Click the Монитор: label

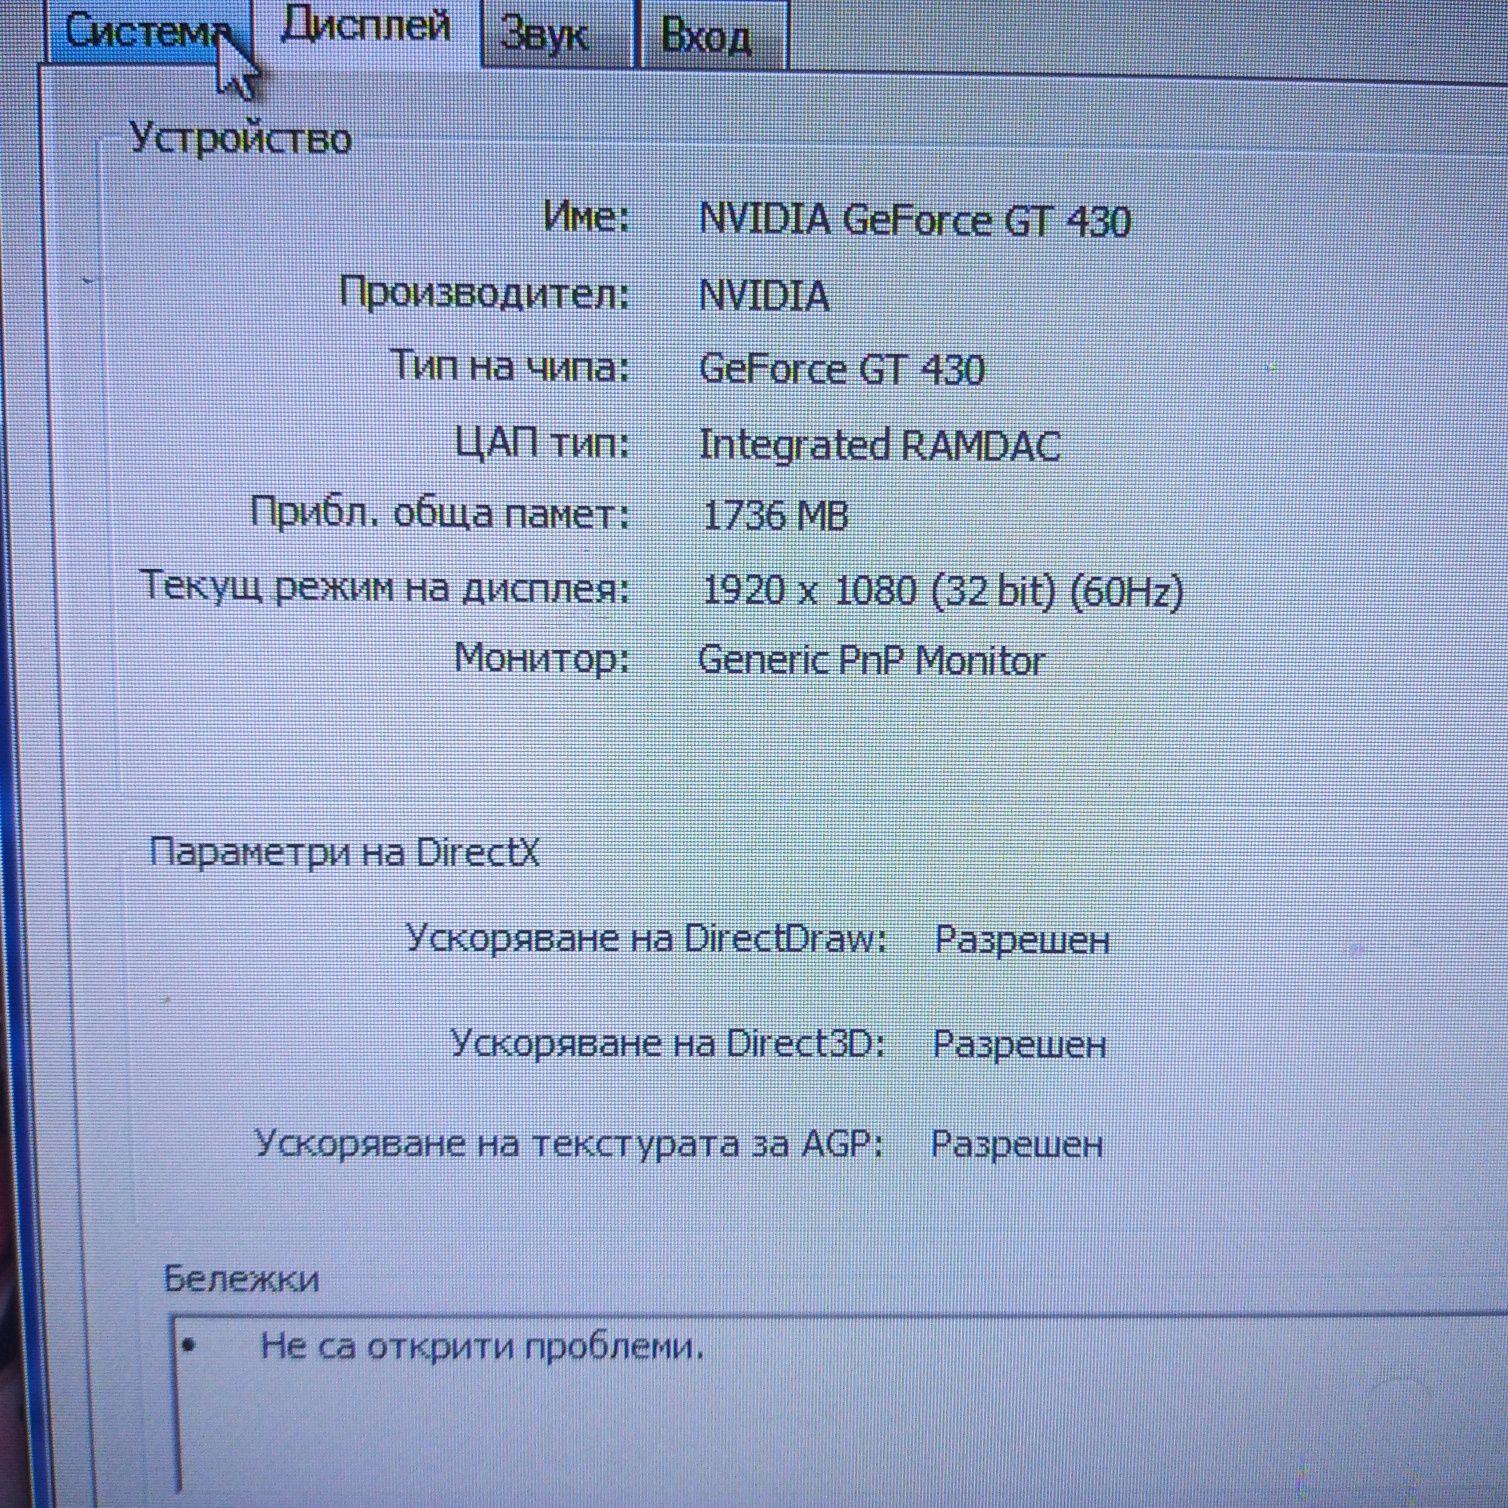[541, 659]
